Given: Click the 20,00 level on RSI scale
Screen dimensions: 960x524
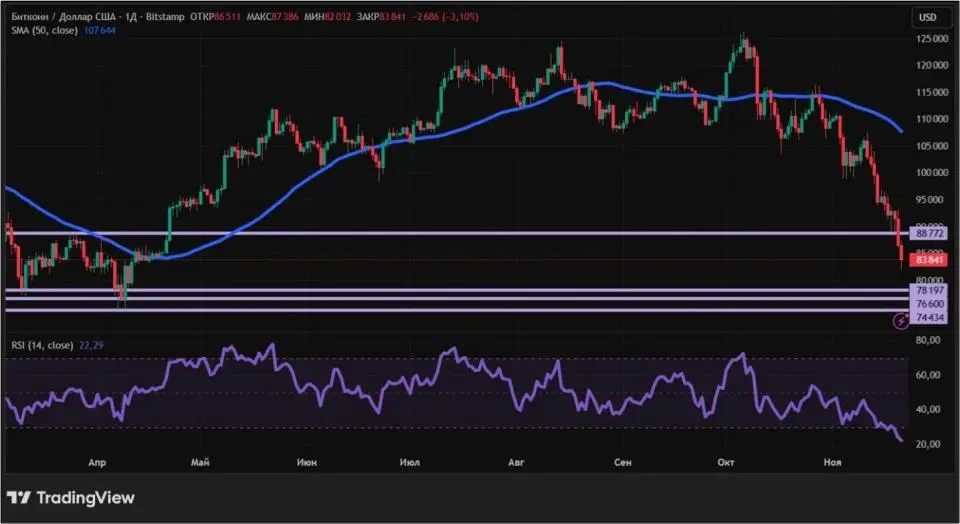Looking at the screenshot, I should click(929, 444).
